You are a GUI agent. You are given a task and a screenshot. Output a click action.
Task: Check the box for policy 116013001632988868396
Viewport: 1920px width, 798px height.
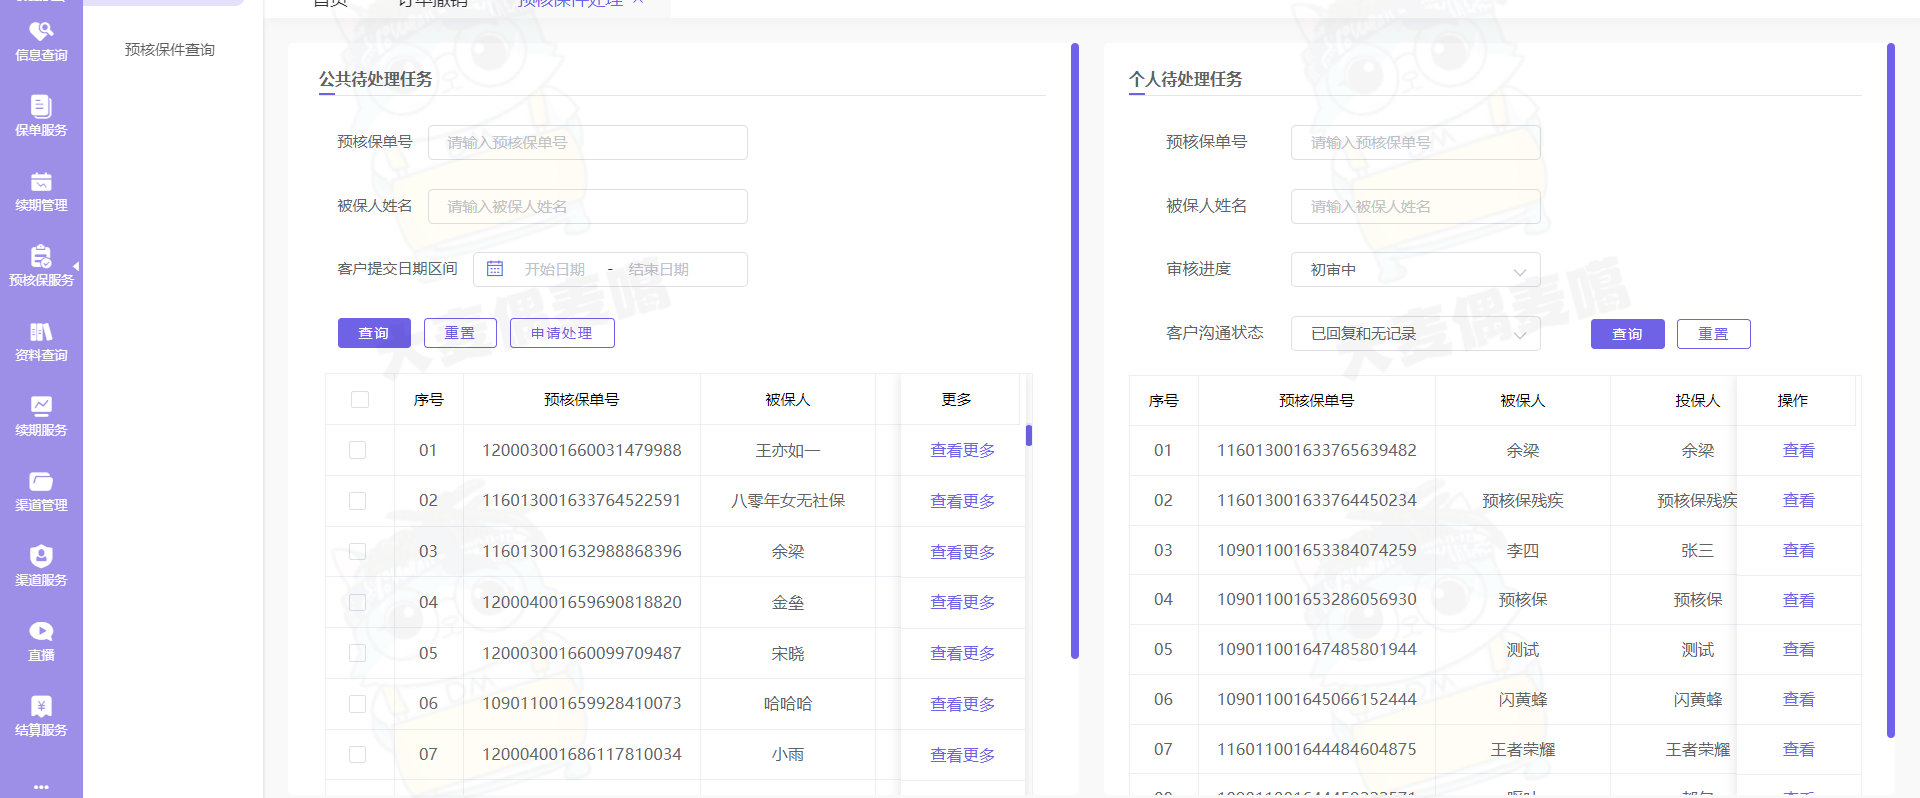(357, 551)
